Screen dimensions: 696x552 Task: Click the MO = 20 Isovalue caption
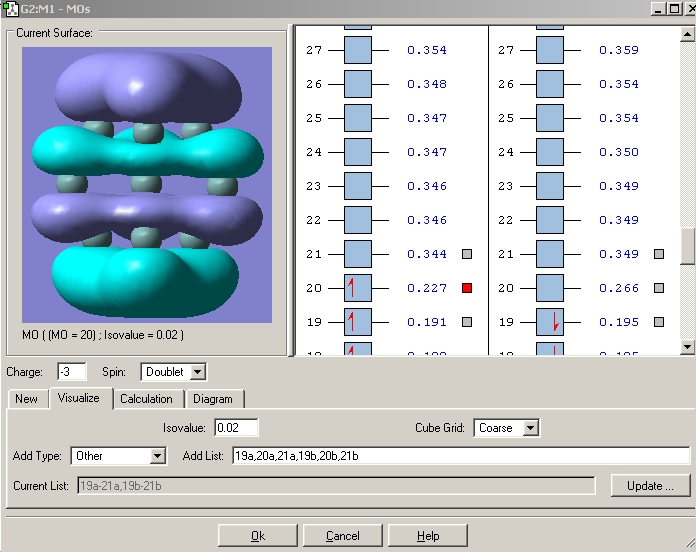pos(103,335)
